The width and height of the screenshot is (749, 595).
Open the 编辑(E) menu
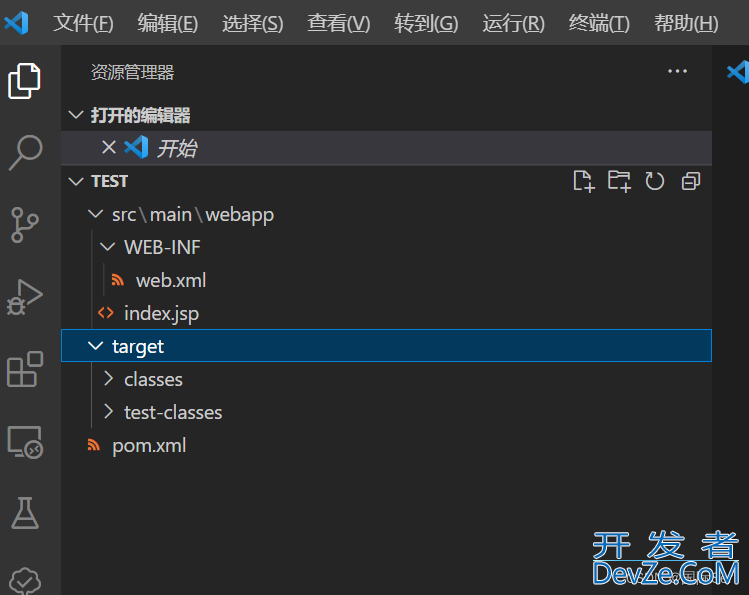click(x=168, y=23)
